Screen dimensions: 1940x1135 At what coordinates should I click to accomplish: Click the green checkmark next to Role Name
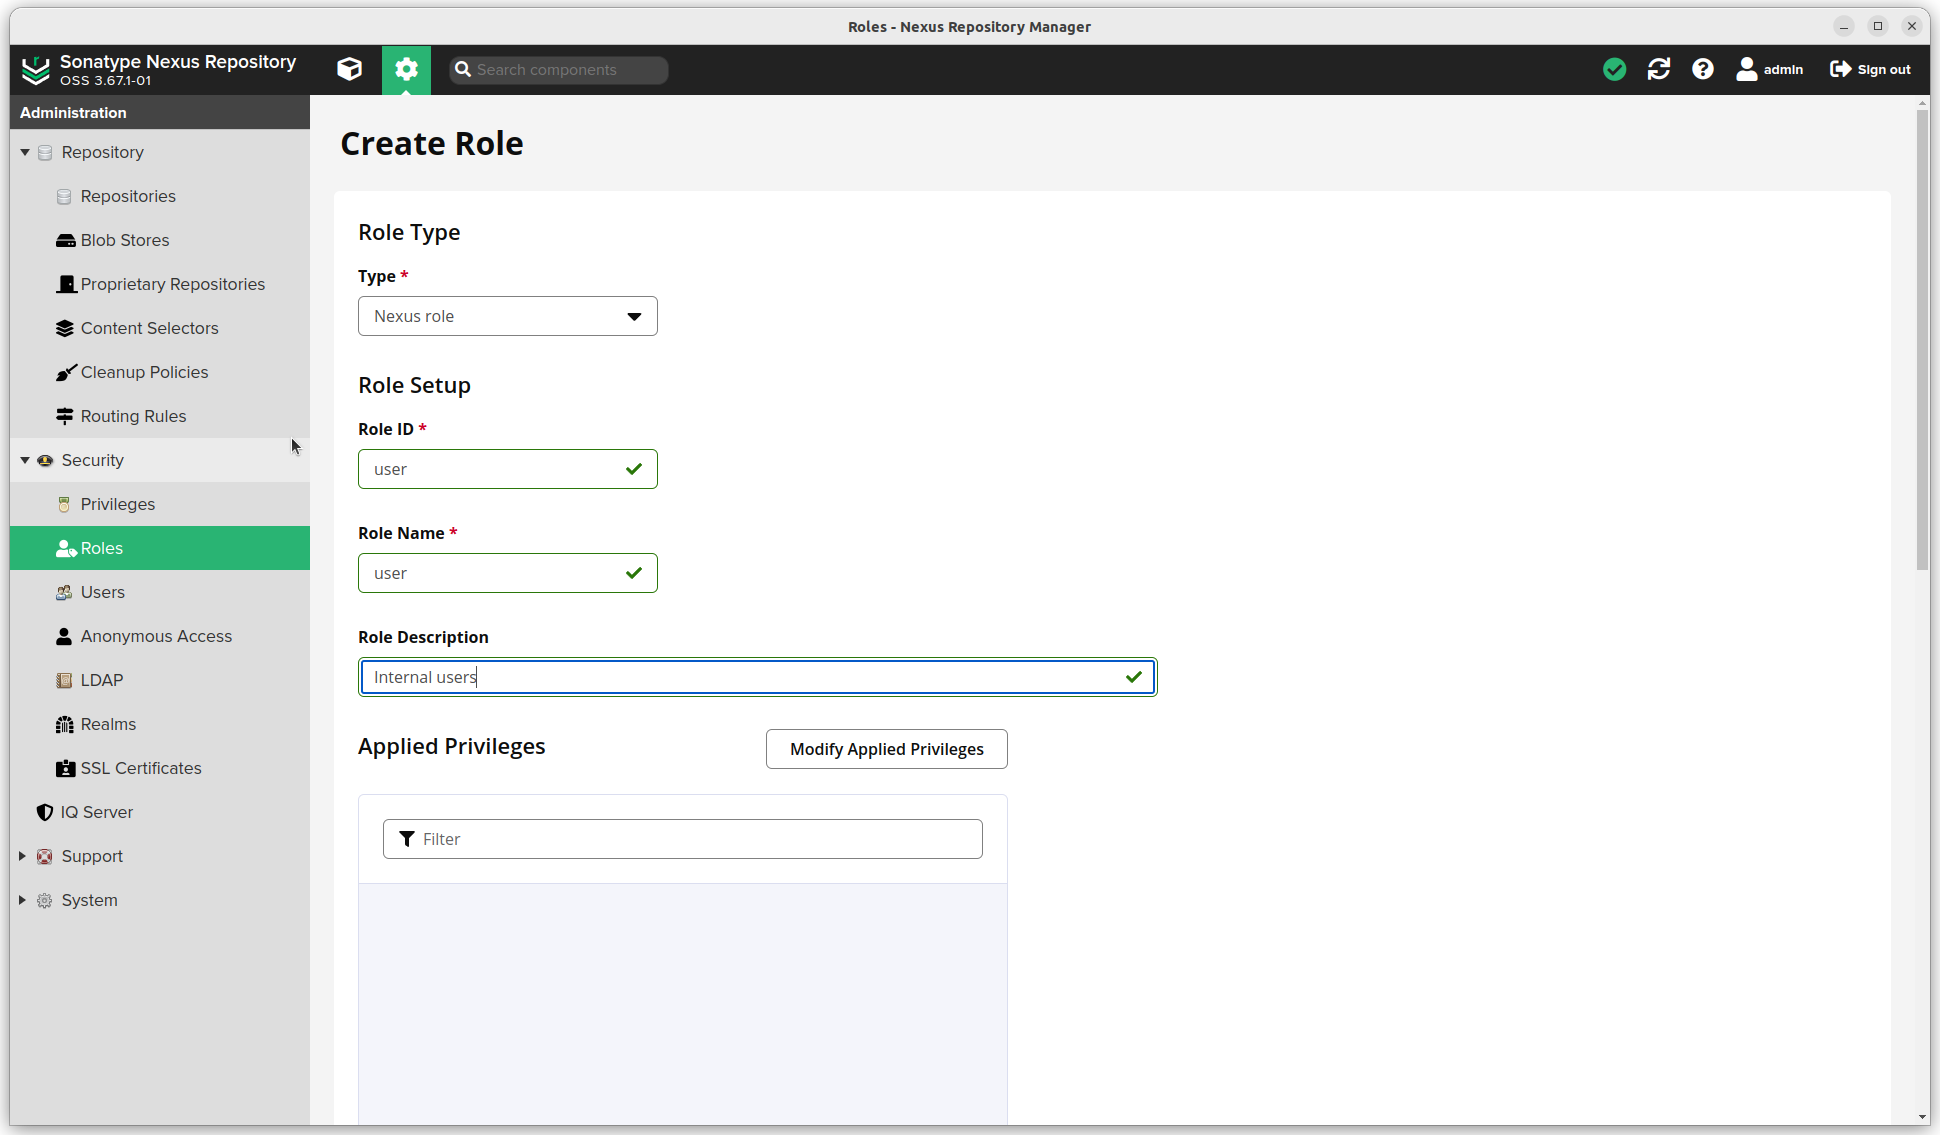point(634,573)
